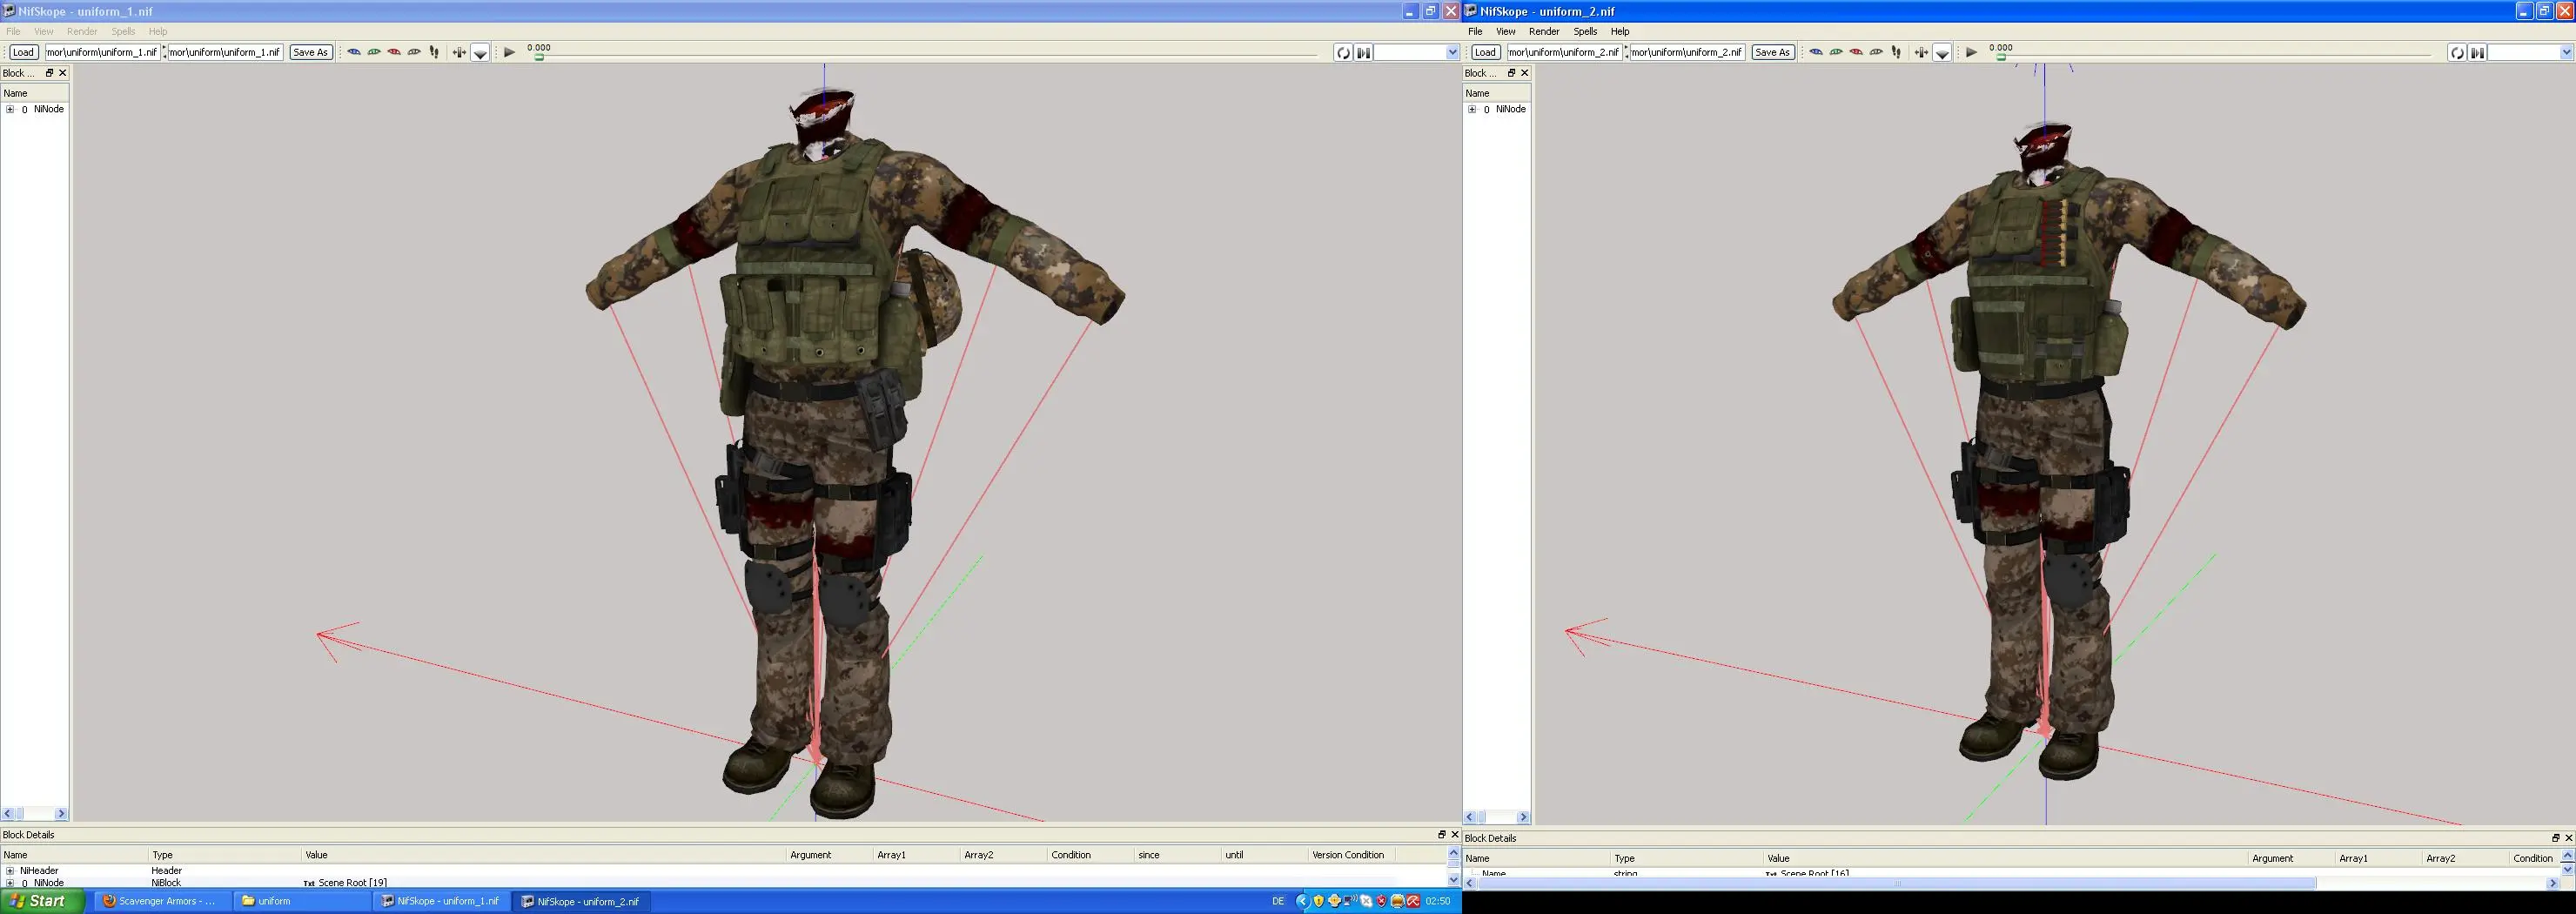Open animation group combo box in uniform_2 window

click(x=2530, y=52)
